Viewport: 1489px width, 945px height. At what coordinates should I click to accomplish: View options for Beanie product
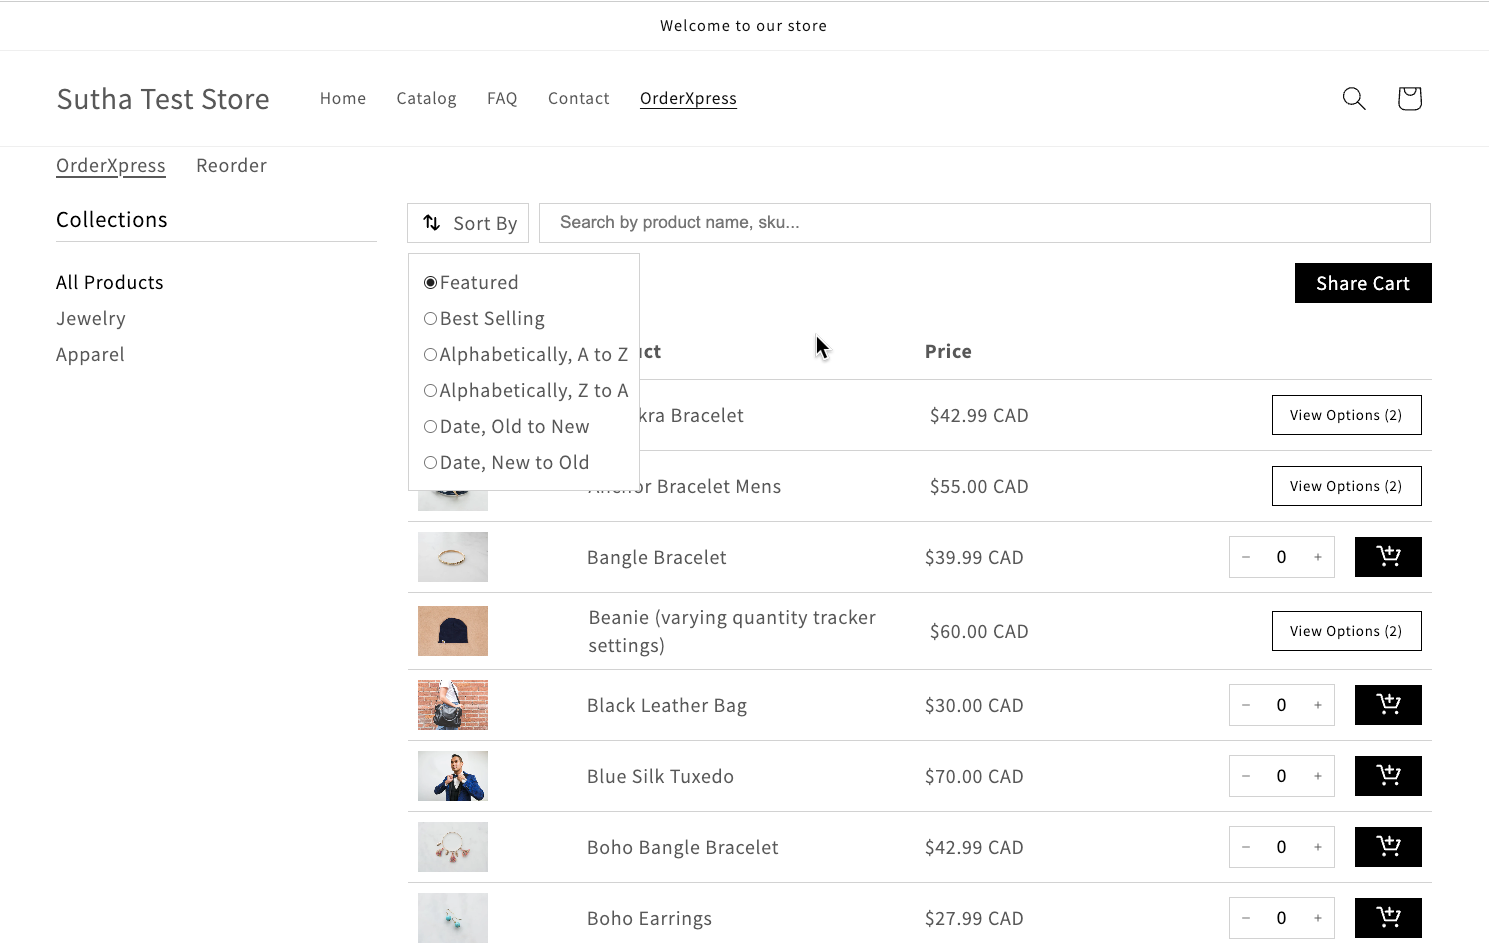1345,631
